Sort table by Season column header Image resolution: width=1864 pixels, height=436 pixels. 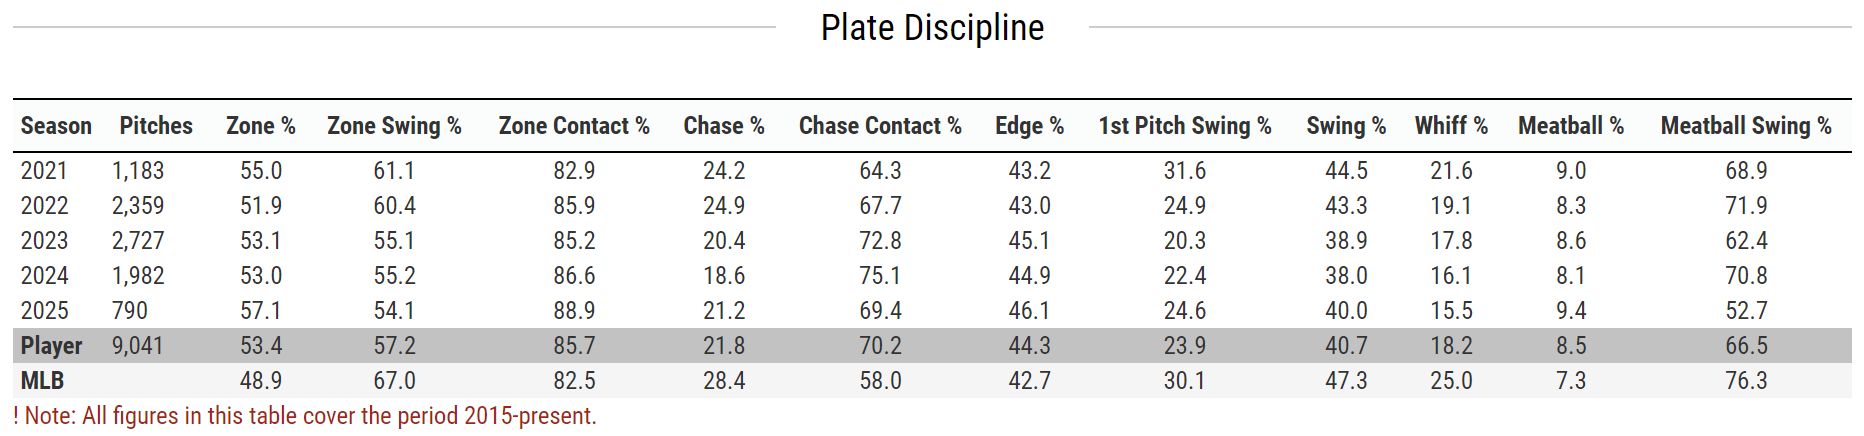pos(56,126)
